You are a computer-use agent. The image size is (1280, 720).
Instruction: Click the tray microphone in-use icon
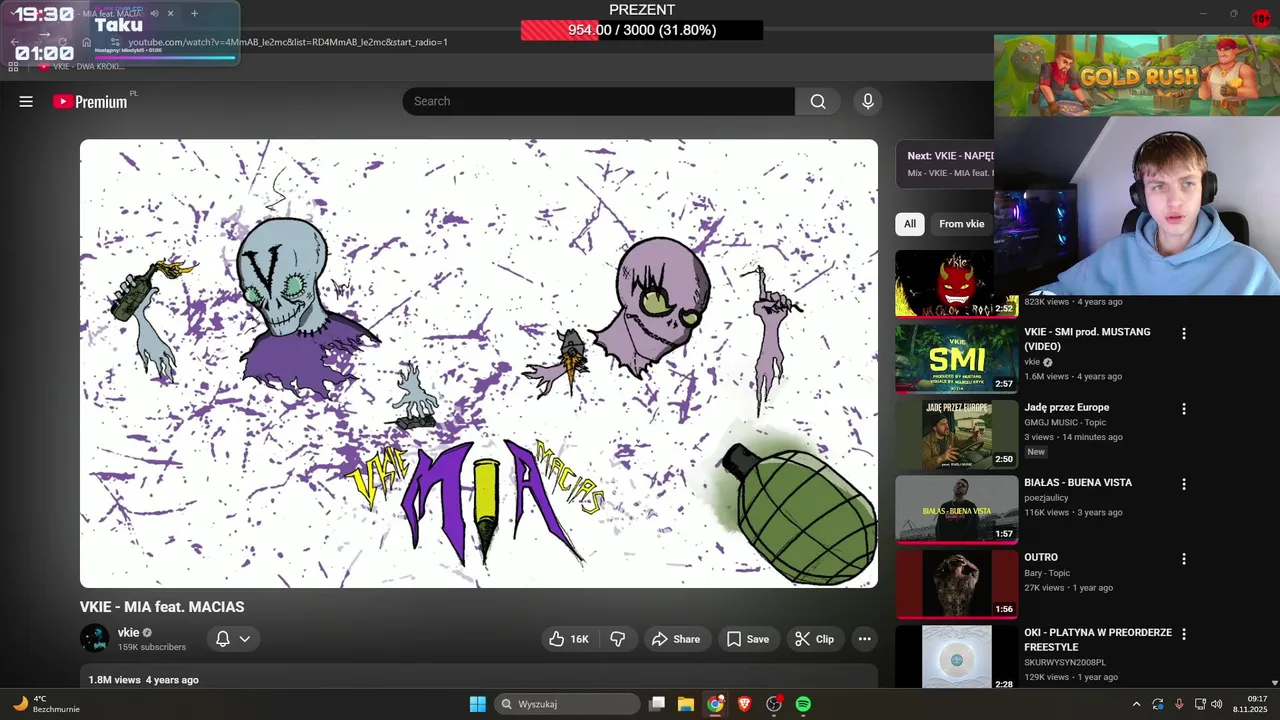coord(1179,704)
